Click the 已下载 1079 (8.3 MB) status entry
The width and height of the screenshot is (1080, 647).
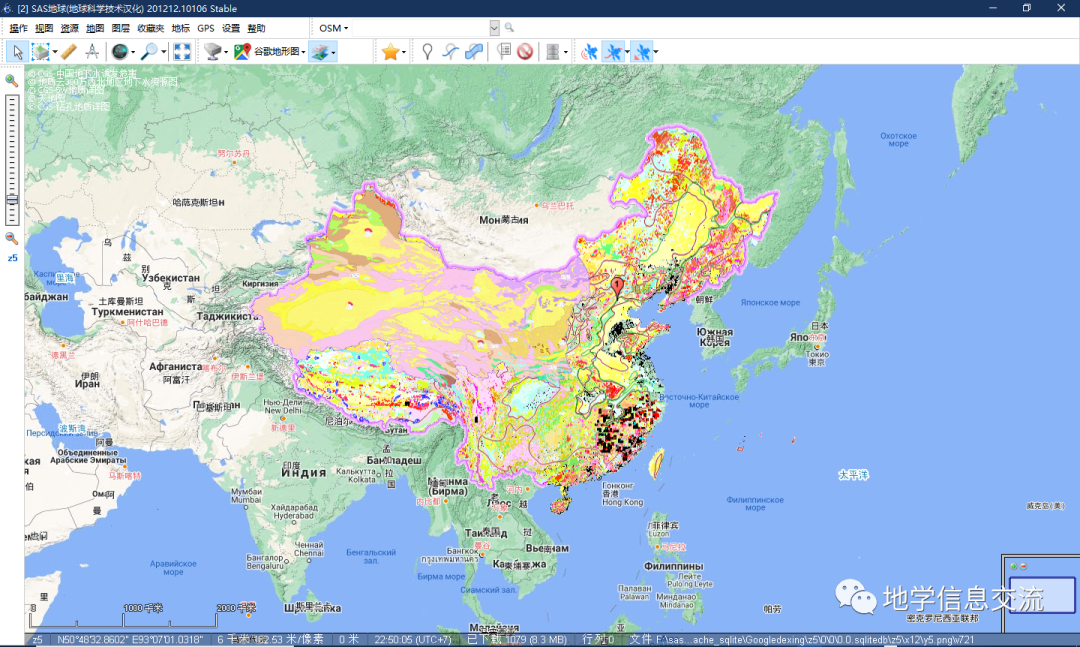517,639
